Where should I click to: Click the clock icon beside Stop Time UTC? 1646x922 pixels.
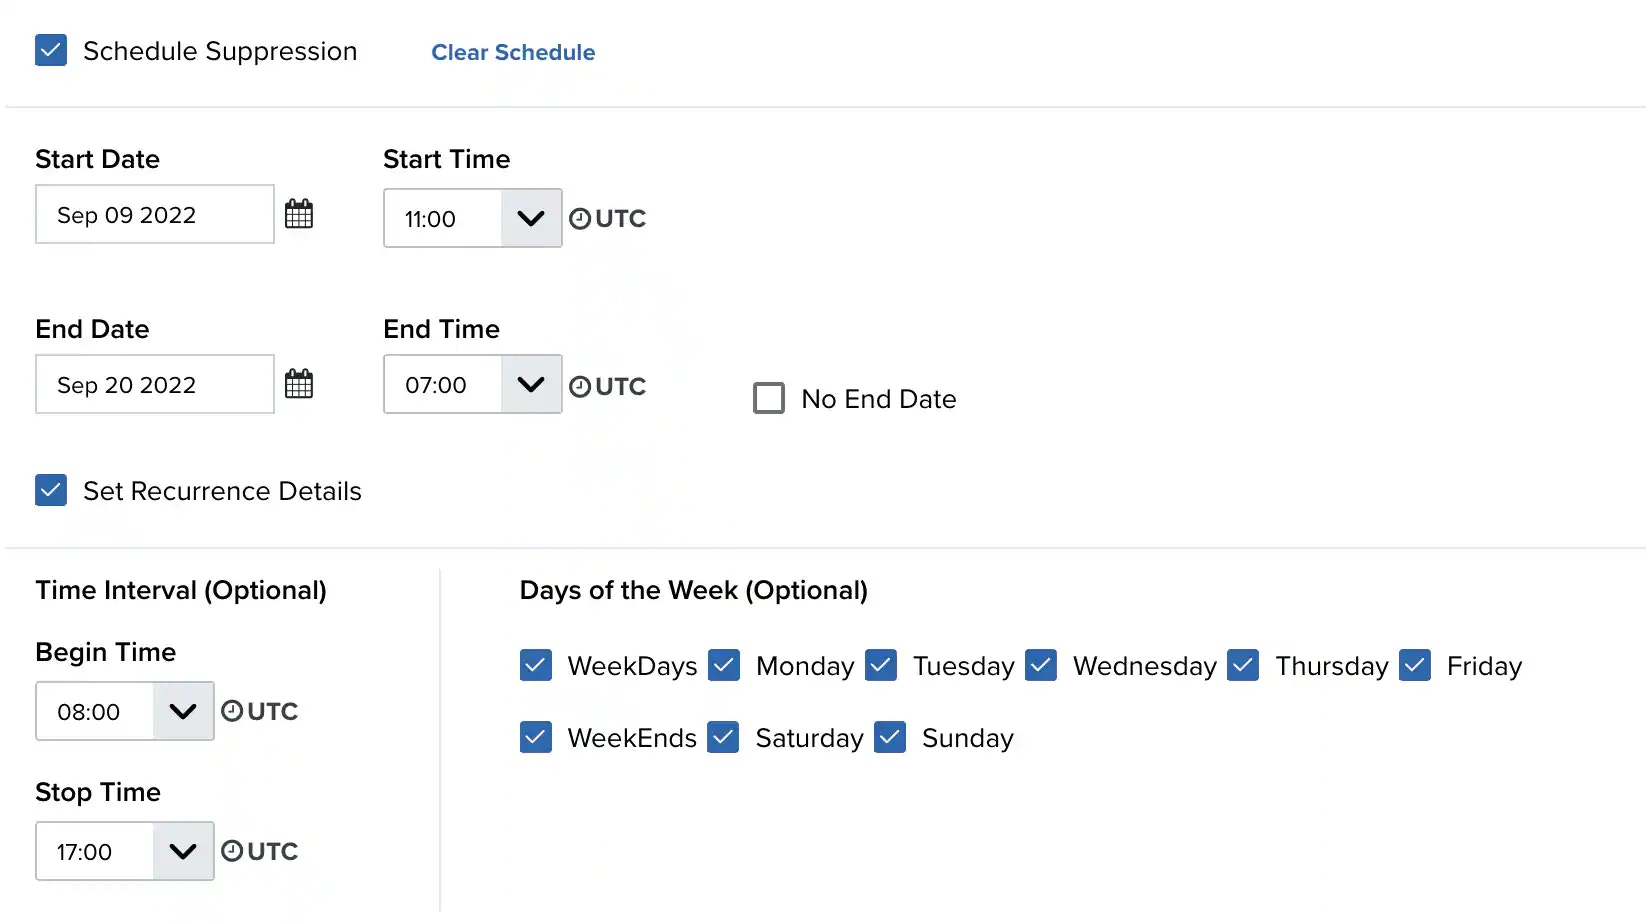click(232, 851)
